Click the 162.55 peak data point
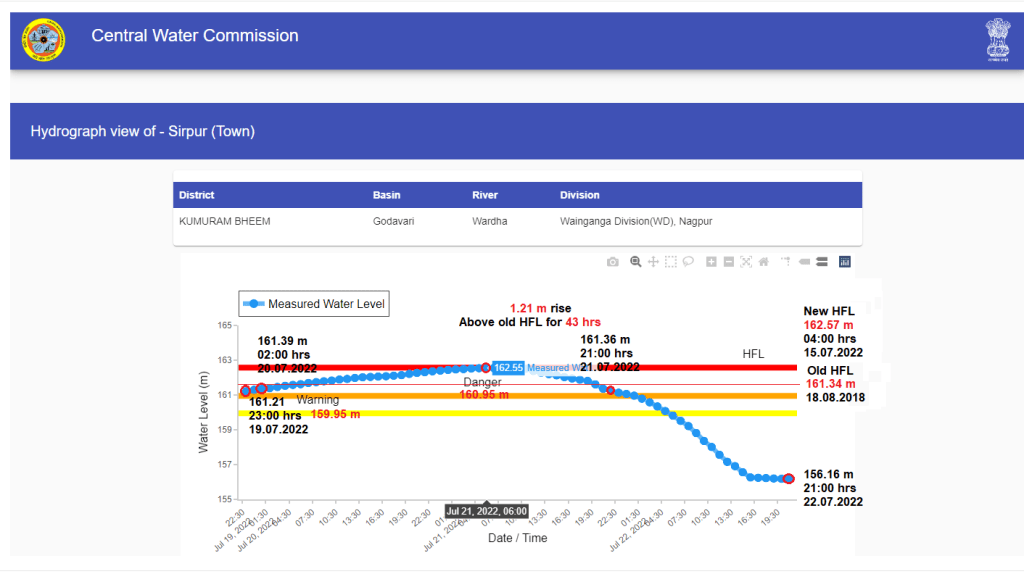This screenshot has height=574, width=1024. coord(486,368)
